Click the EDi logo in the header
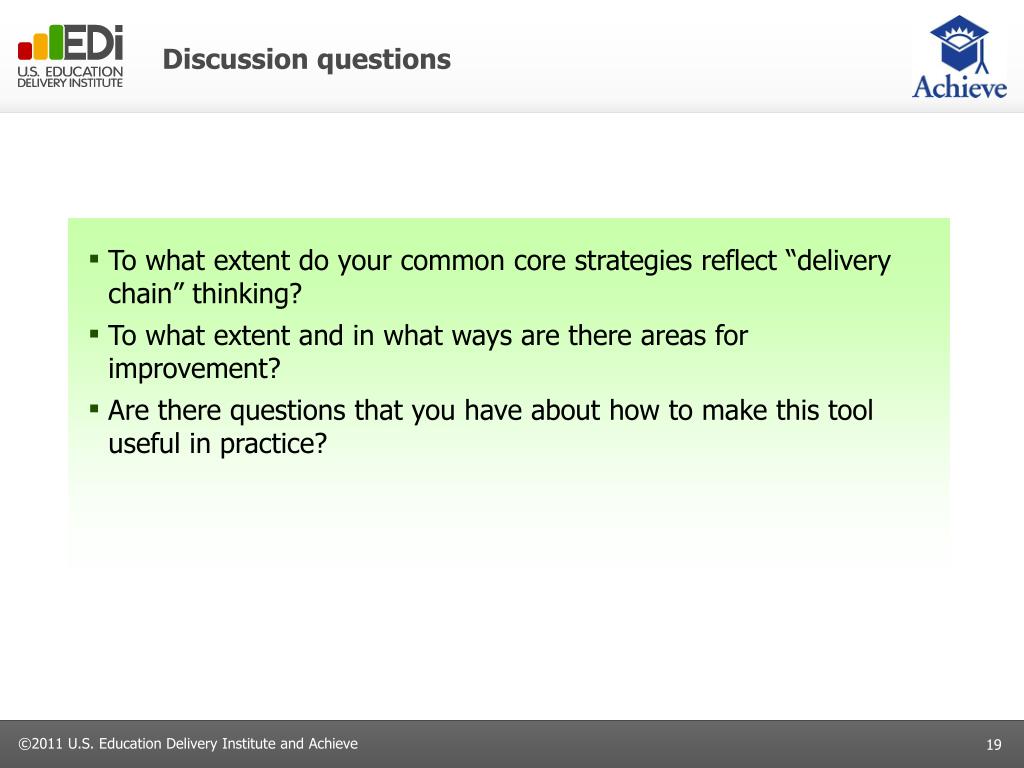The height and width of the screenshot is (768, 1024). pyautogui.click(x=70, y=56)
